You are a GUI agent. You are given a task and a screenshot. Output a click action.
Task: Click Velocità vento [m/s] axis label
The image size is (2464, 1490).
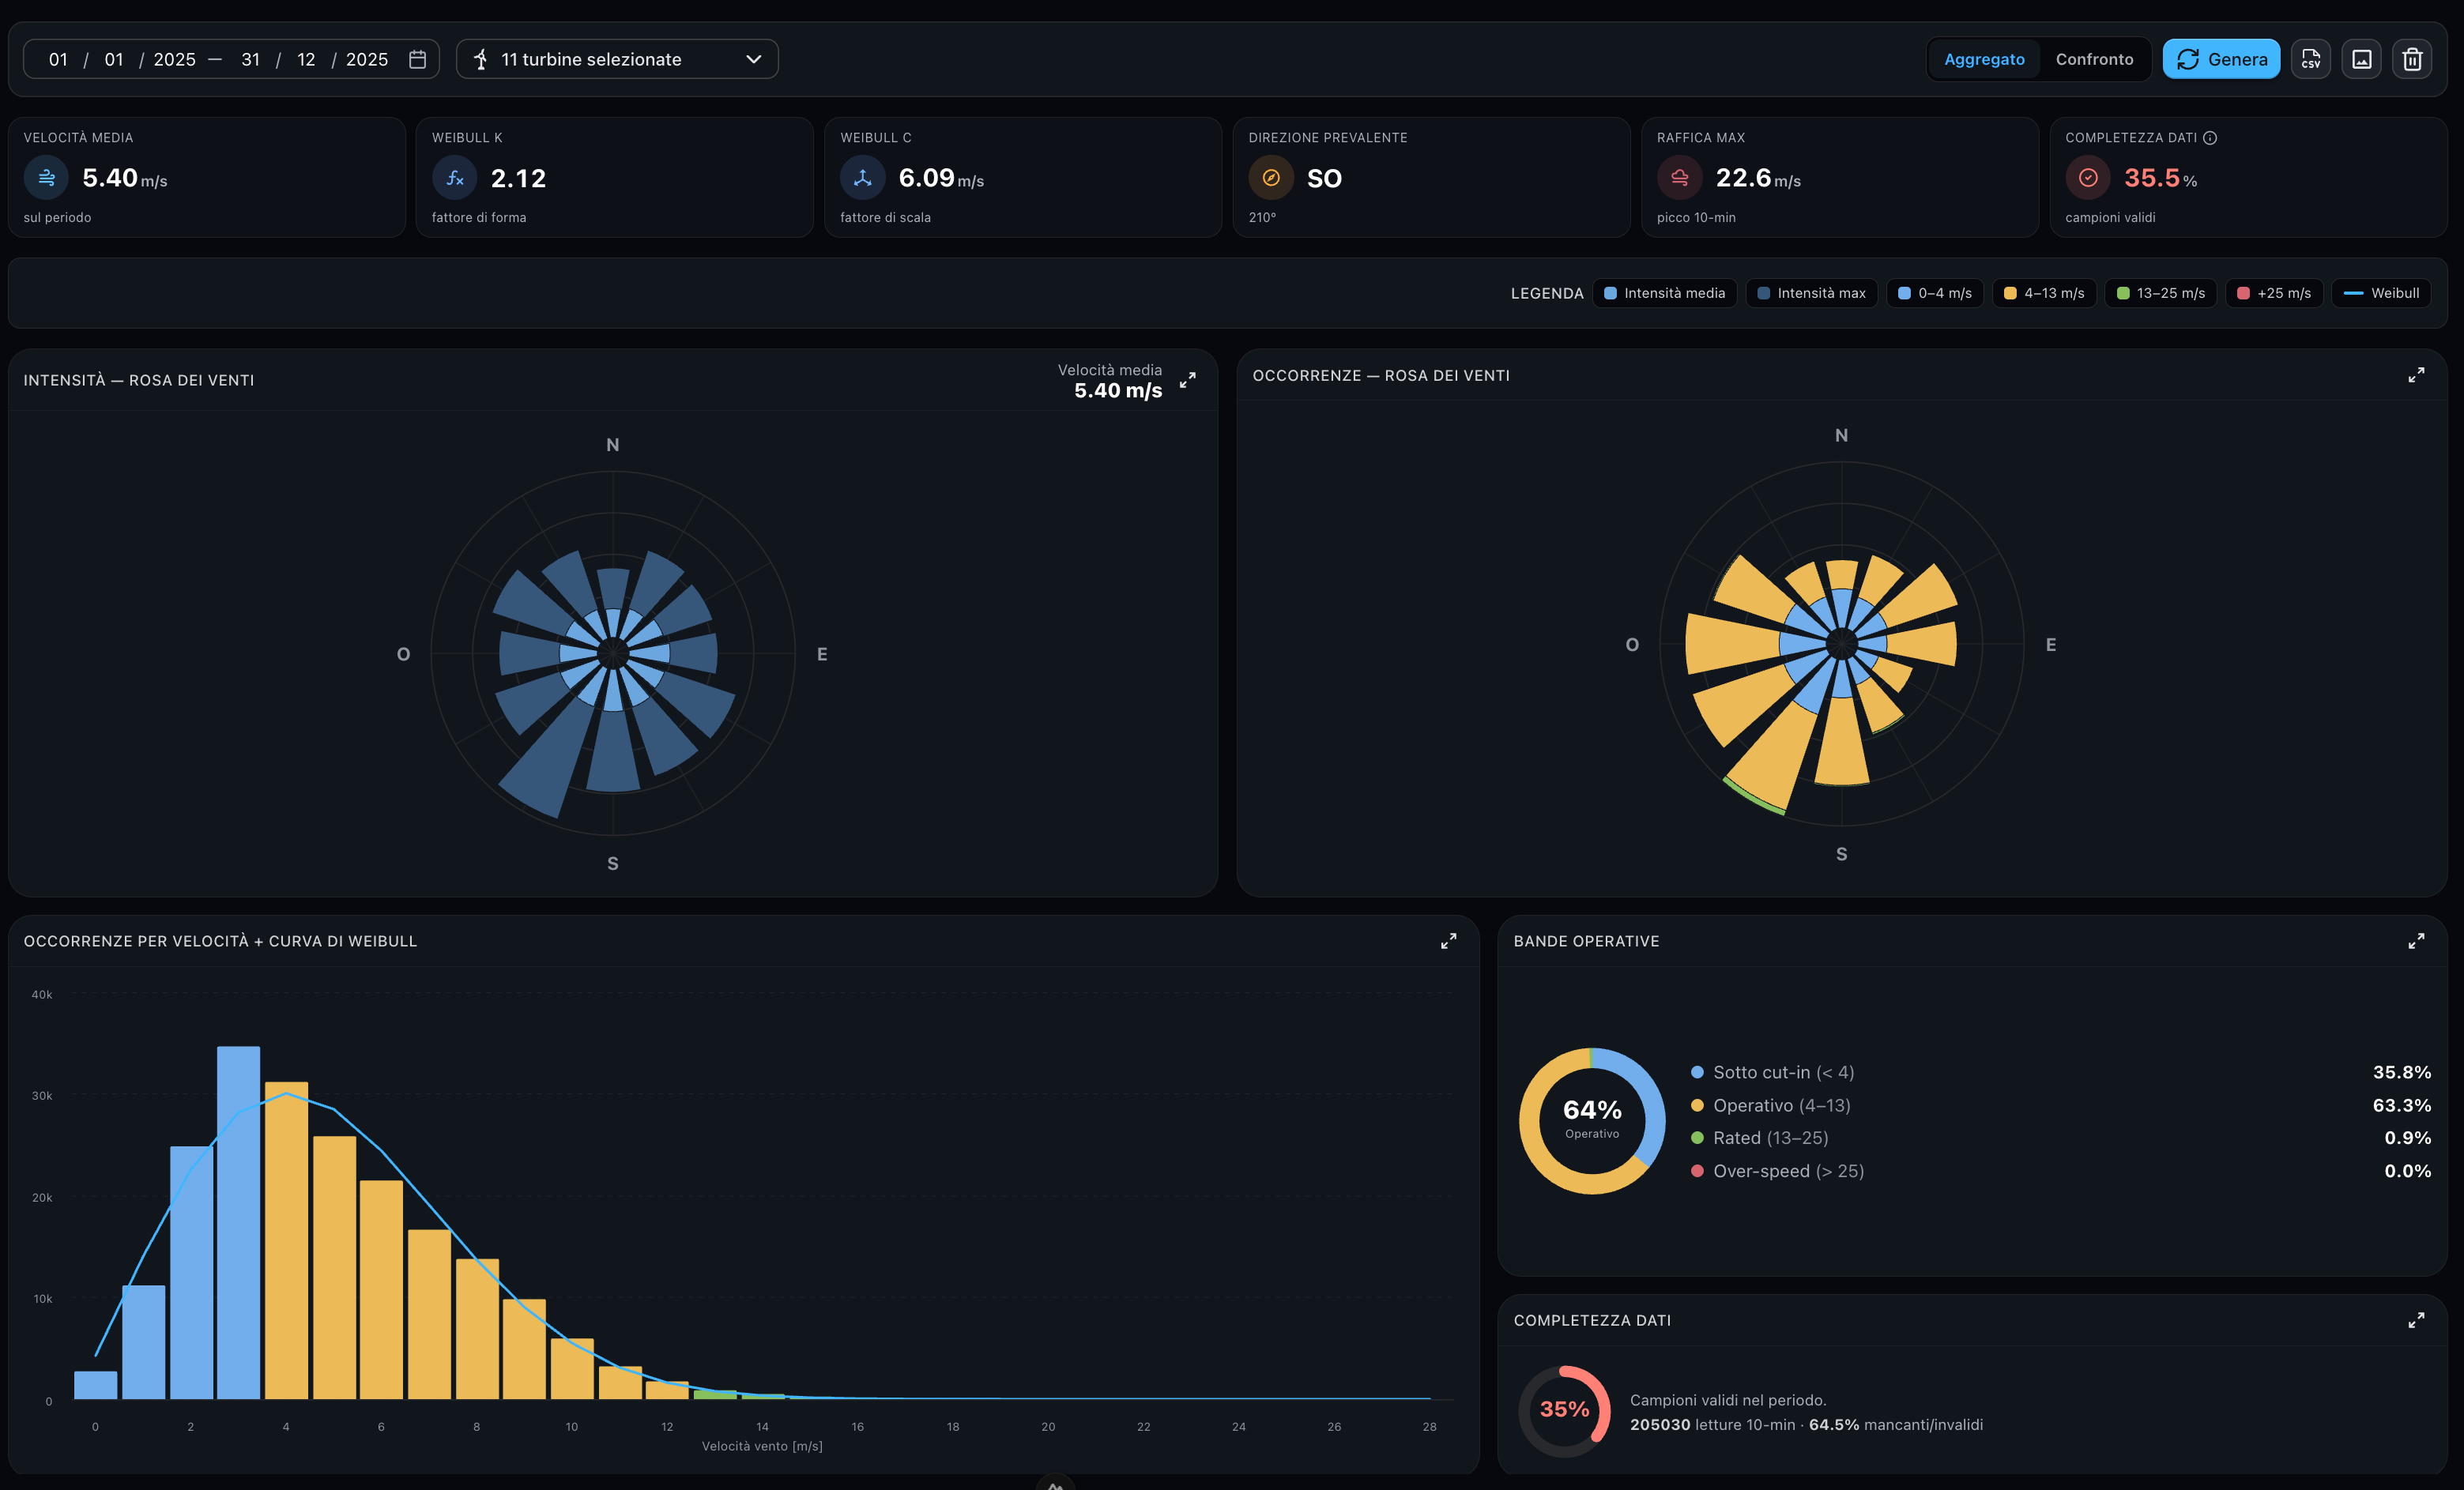762,1446
